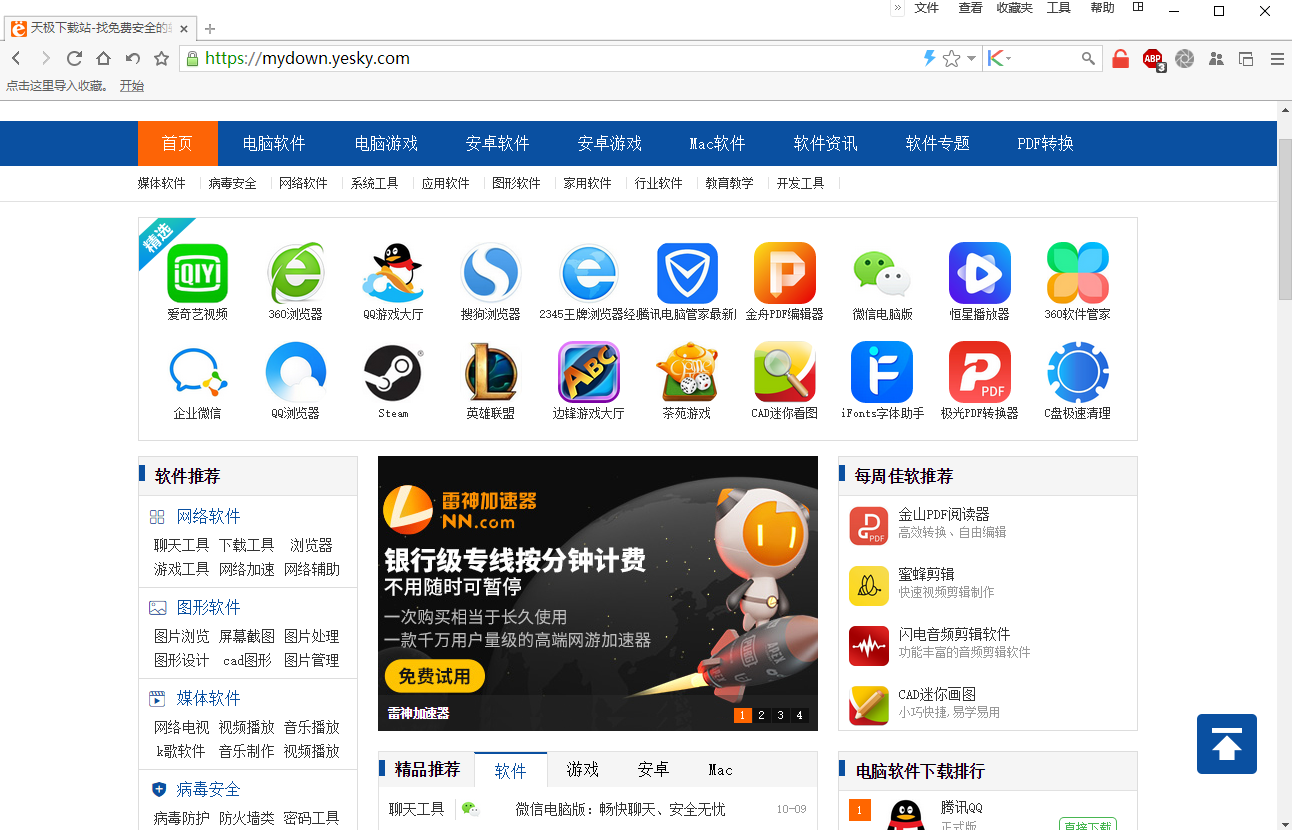Open the Jiguang PDF converter icon
The height and width of the screenshot is (830, 1292).
pos(980,372)
